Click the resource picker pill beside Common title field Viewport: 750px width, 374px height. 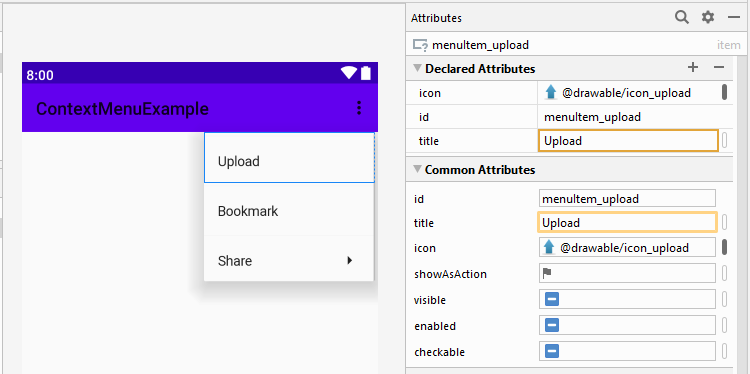(725, 222)
